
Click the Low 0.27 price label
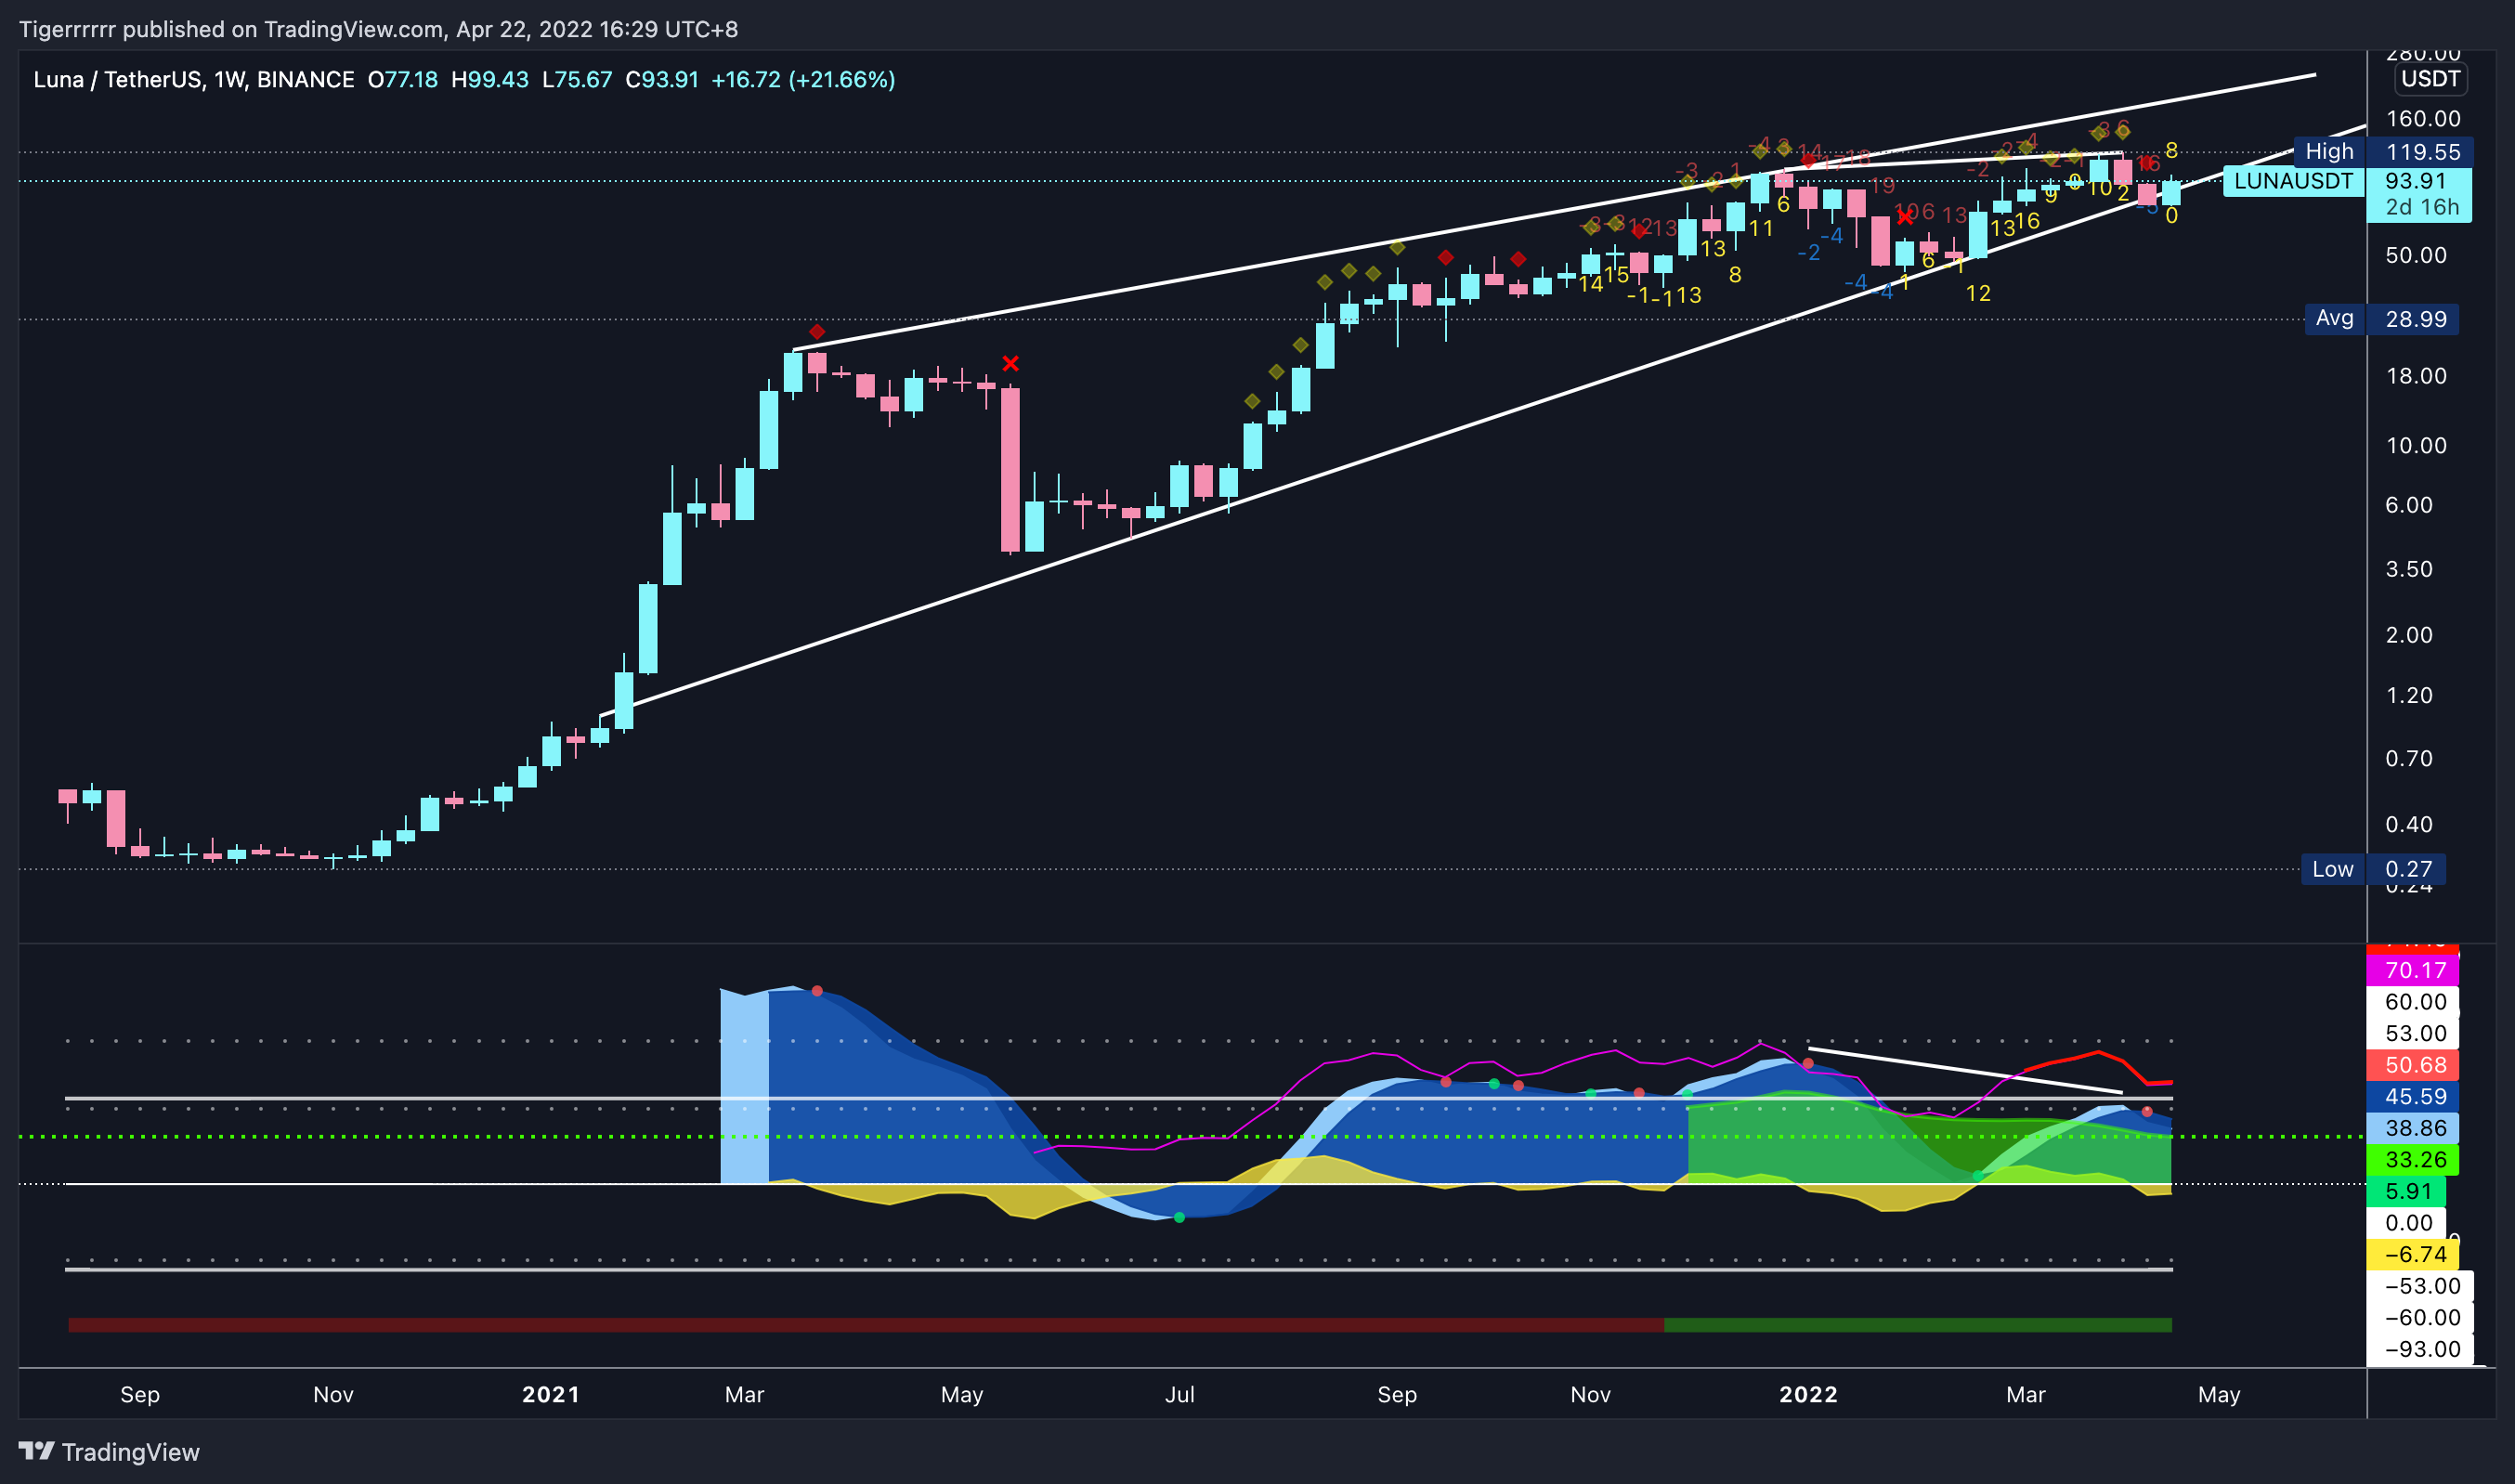click(x=2373, y=869)
